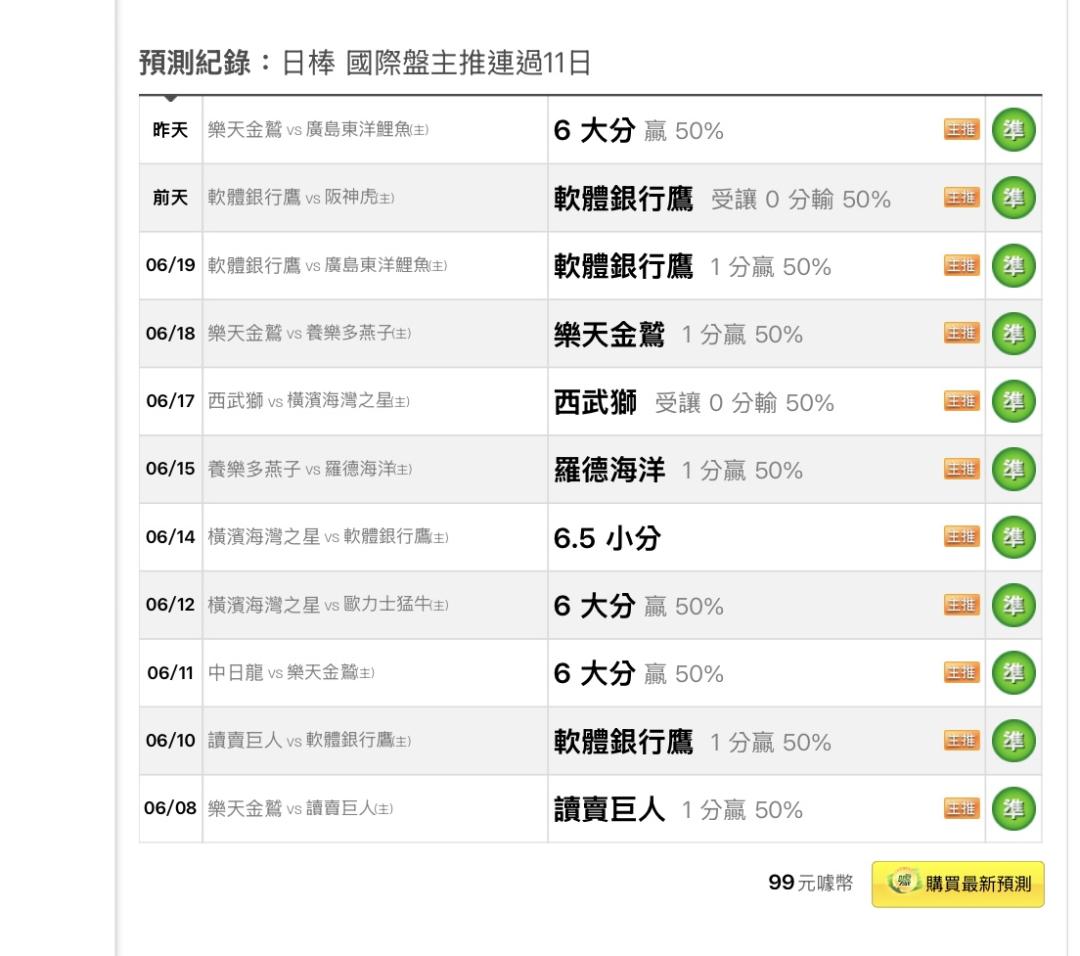Screen dimensions: 1080x956
Task: Click the 預測紀錄 heading title
Action: [x=366, y=63]
